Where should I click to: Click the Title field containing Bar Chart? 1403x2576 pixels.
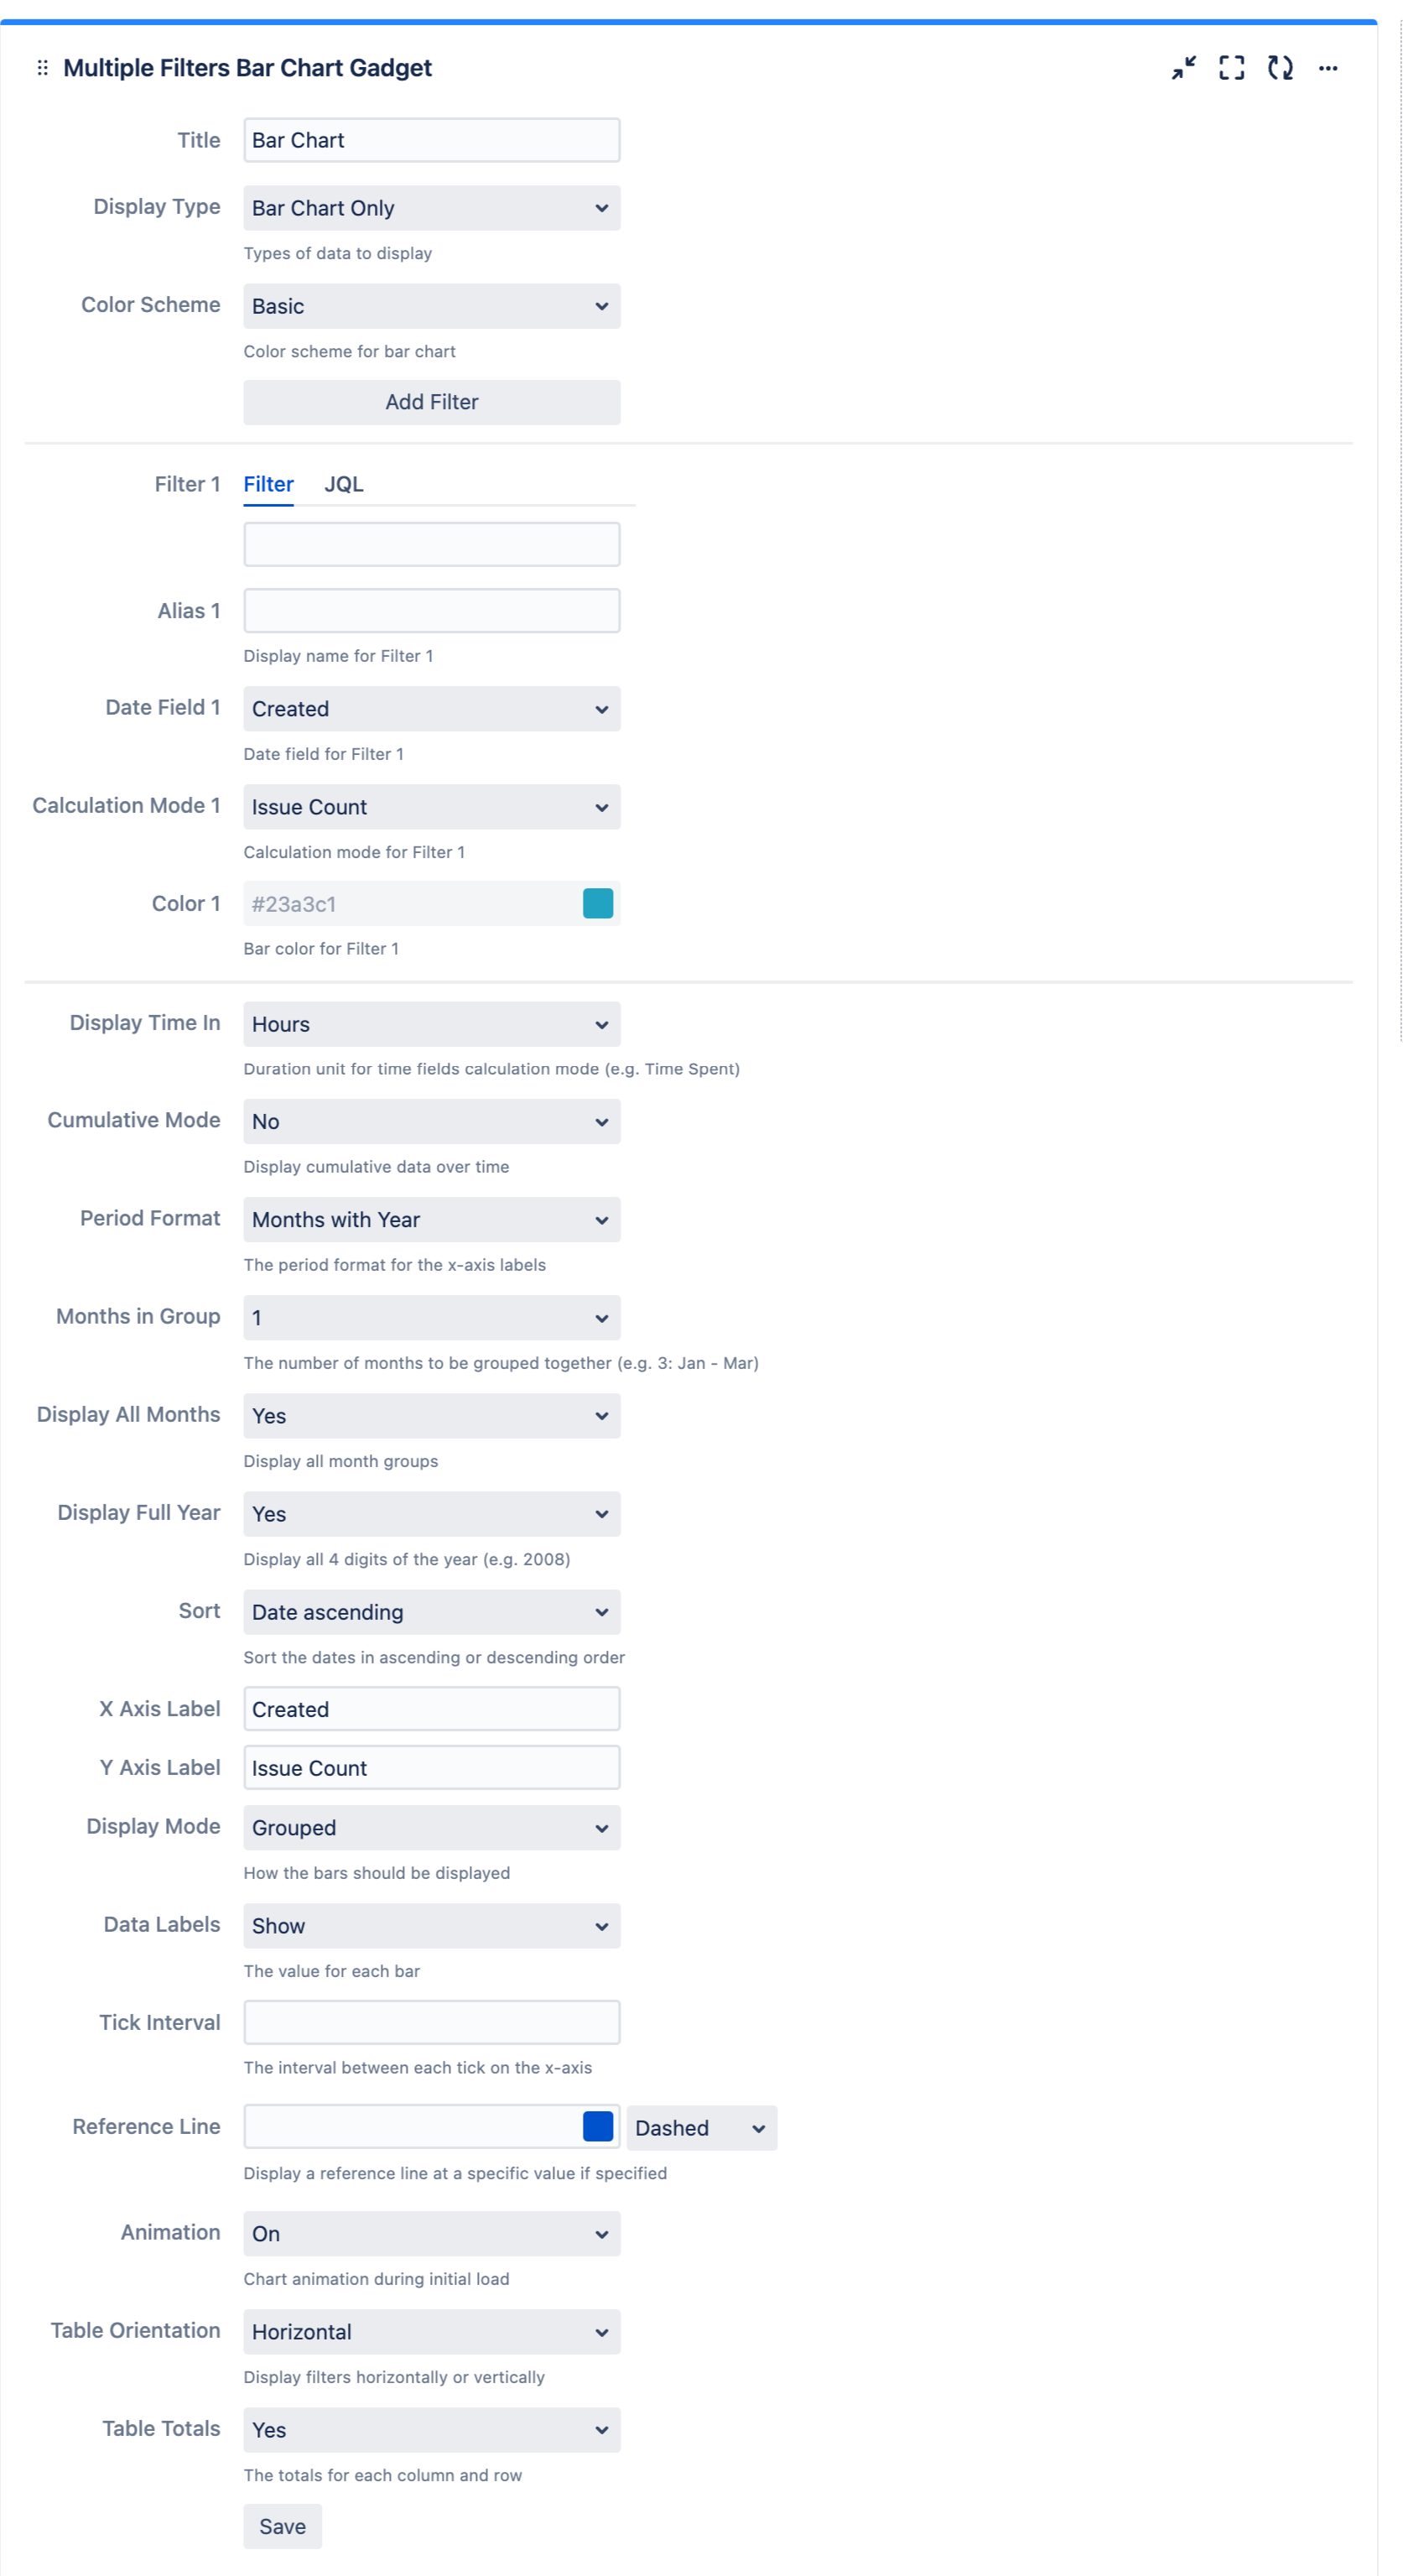(431, 139)
